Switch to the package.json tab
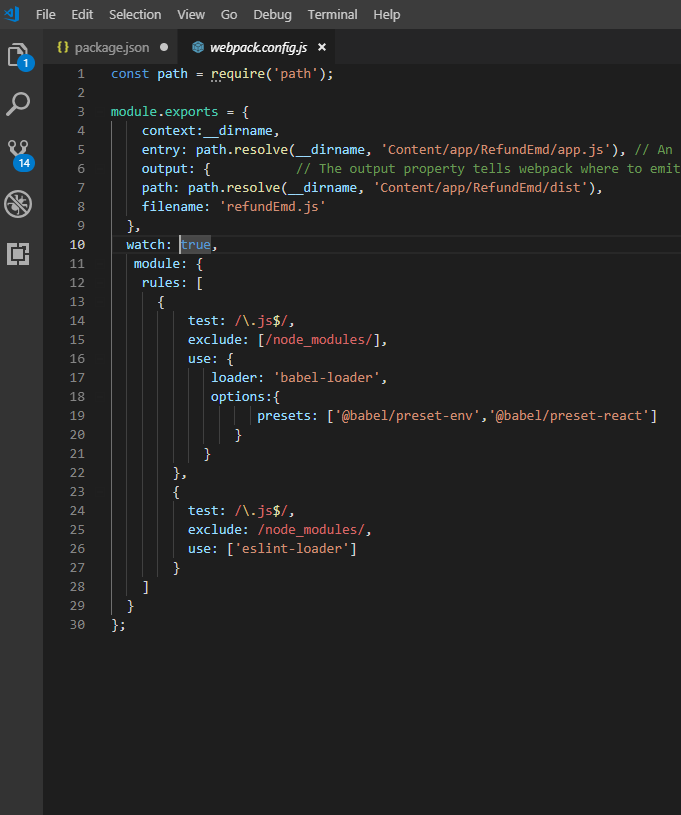This screenshot has height=815, width=681. coord(110,47)
